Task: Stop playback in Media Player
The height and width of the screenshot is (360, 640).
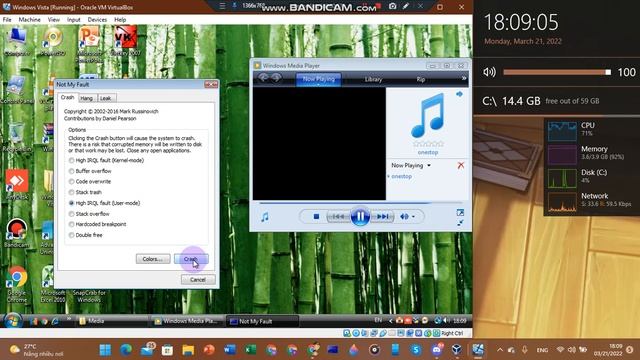Action: (x=316, y=217)
